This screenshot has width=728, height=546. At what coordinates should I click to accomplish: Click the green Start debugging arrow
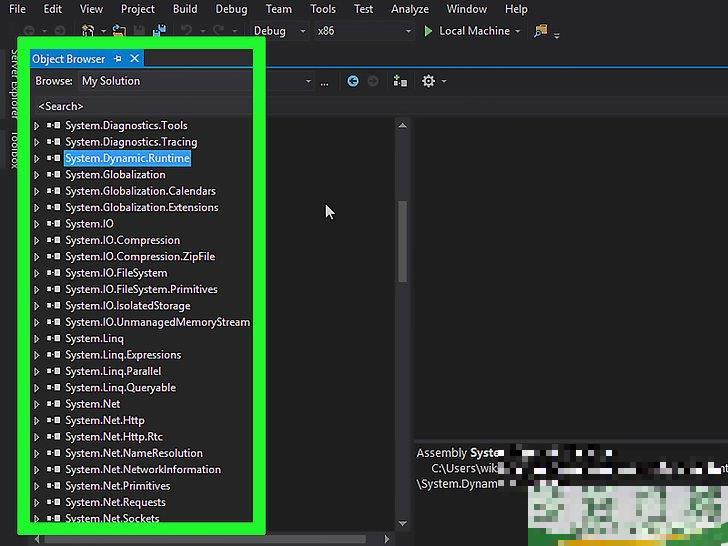pyautogui.click(x=428, y=31)
